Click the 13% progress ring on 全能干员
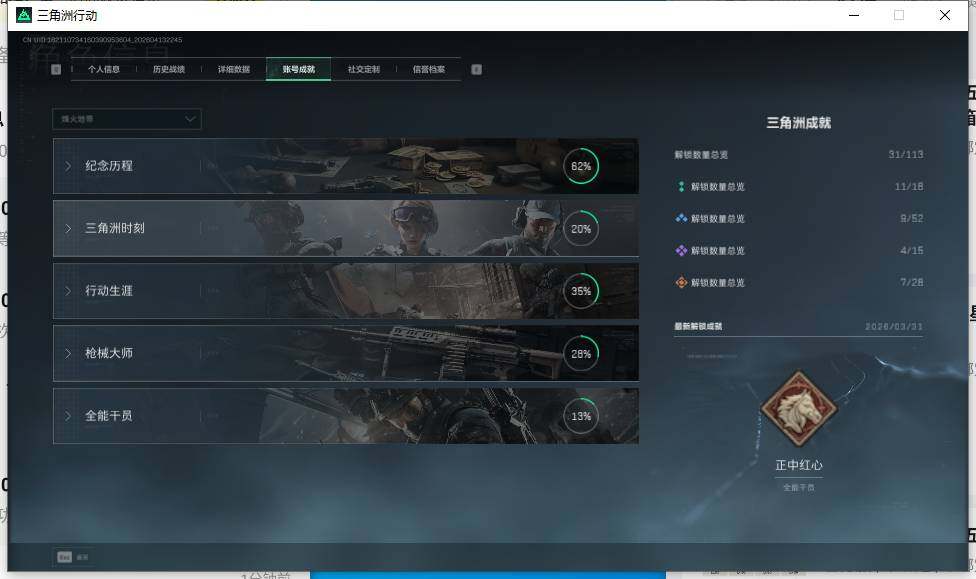The height and width of the screenshot is (579, 976). 581,416
